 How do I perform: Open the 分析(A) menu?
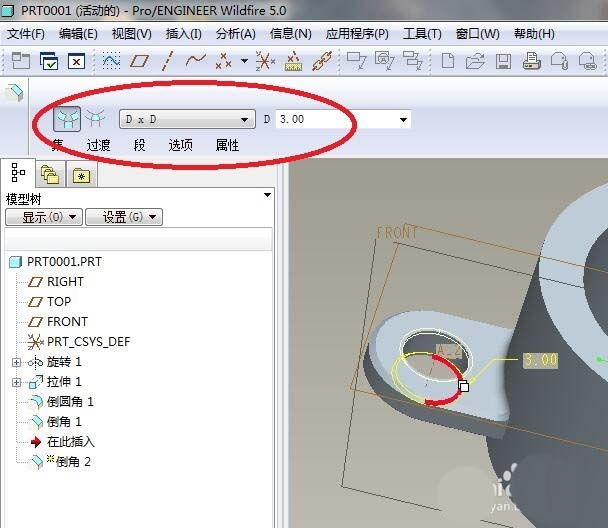[x=236, y=34]
